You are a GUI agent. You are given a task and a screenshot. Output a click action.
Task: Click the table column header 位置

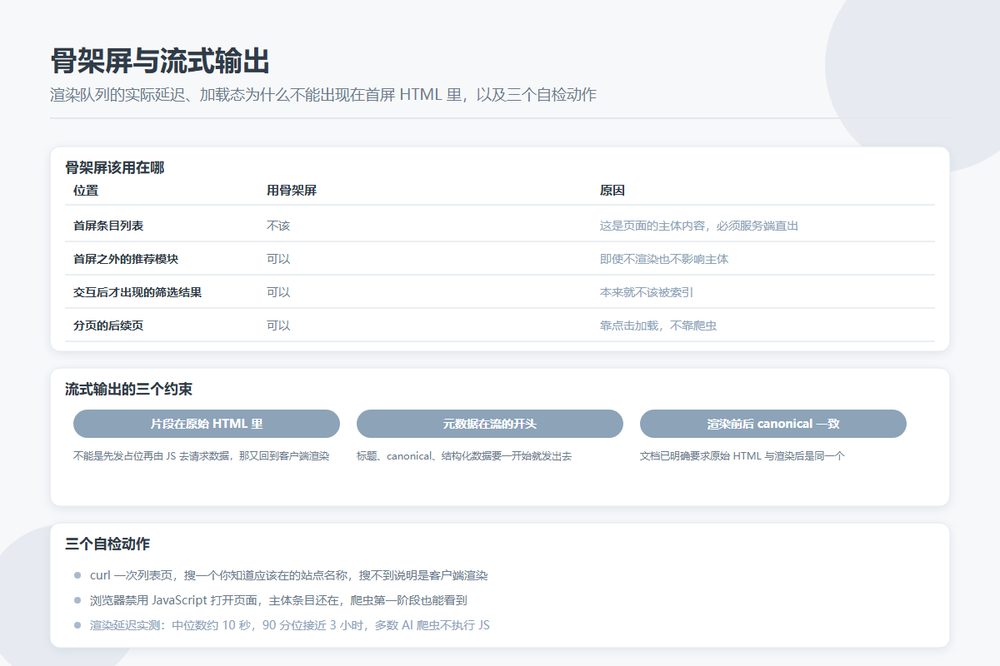[x=85, y=190]
